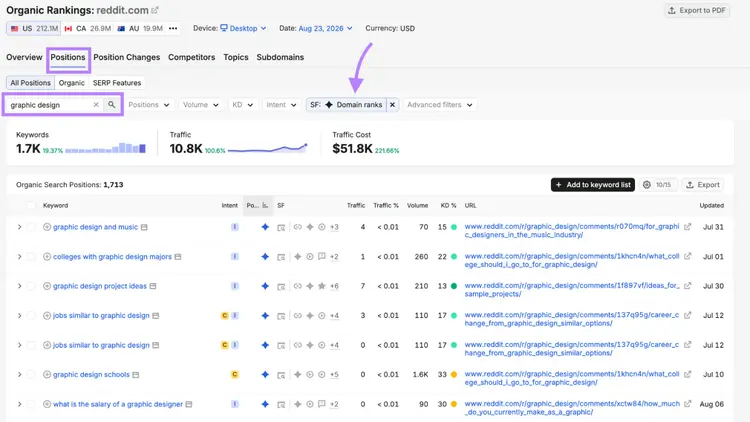Switch to the Topics tab
The width and height of the screenshot is (750, 422).
tap(236, 57)
